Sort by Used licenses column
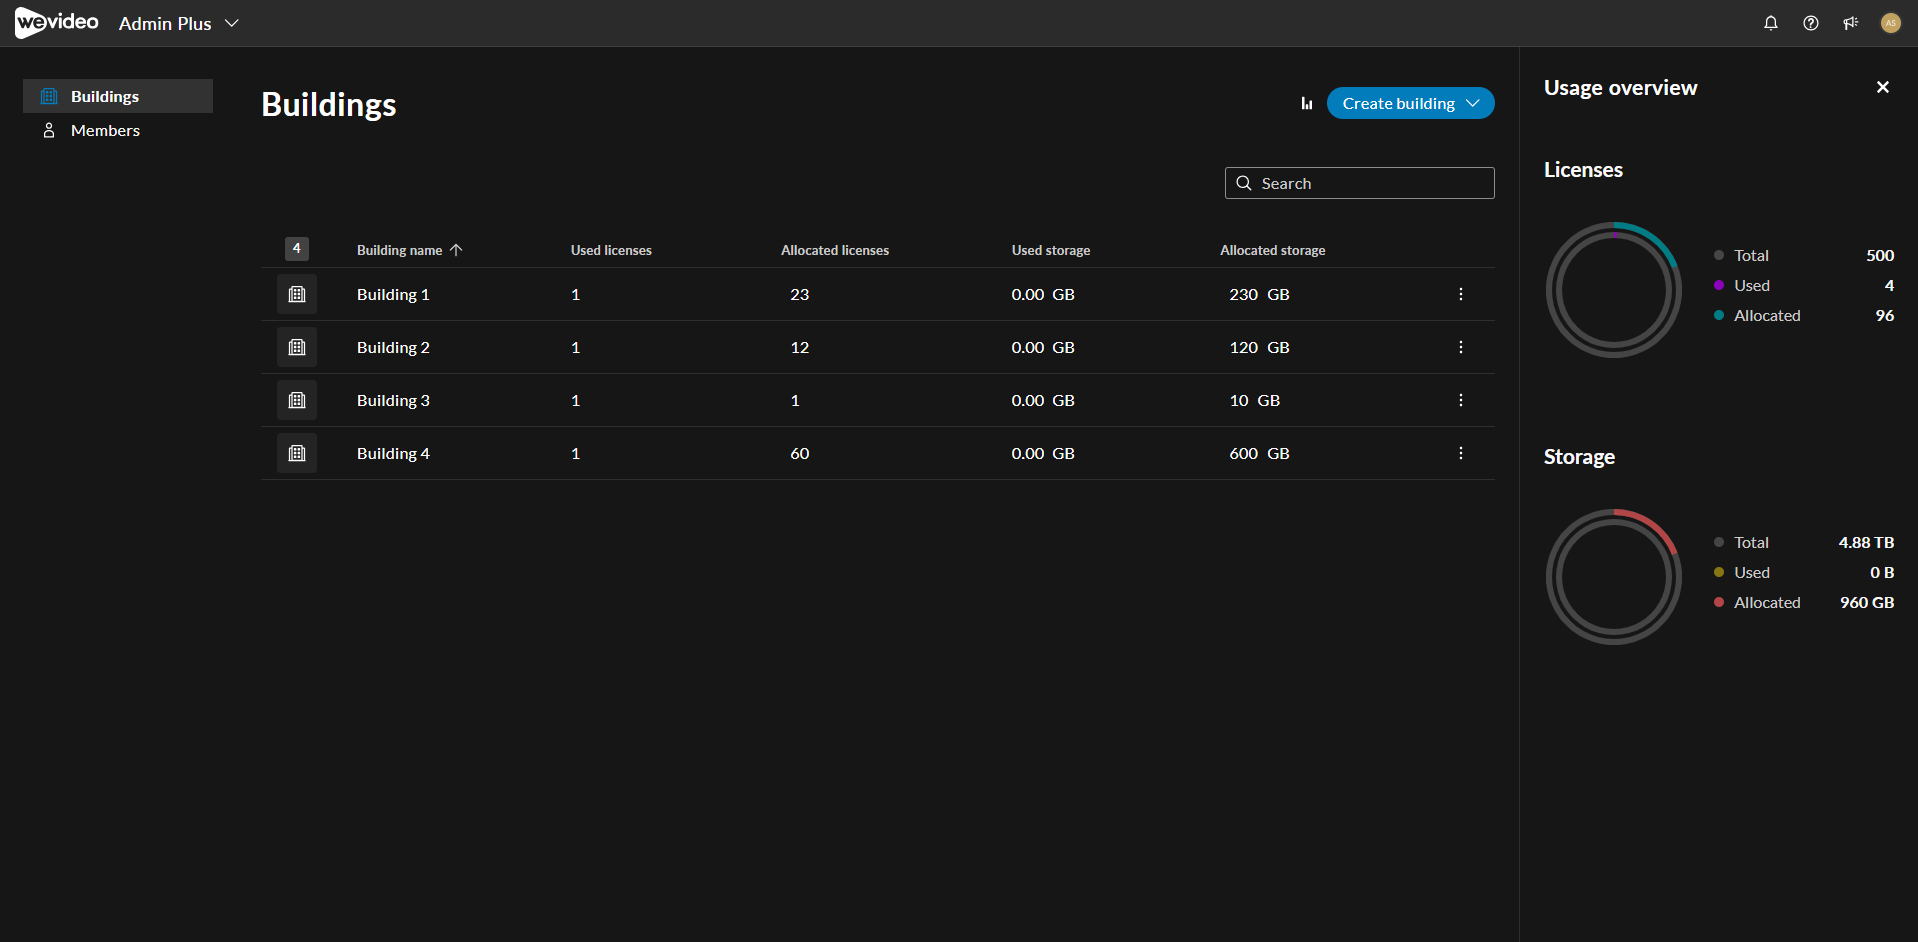 611,250
